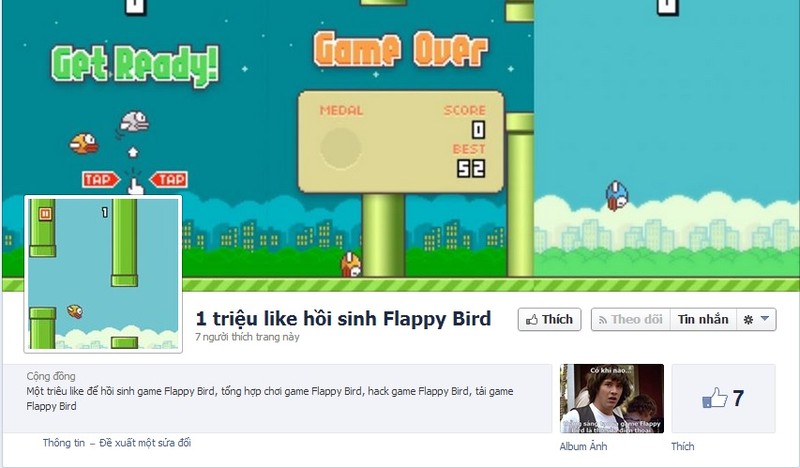Click the Album Ảnh label
The height and width of the screenshot is (468, 800).
coord(583,447)
